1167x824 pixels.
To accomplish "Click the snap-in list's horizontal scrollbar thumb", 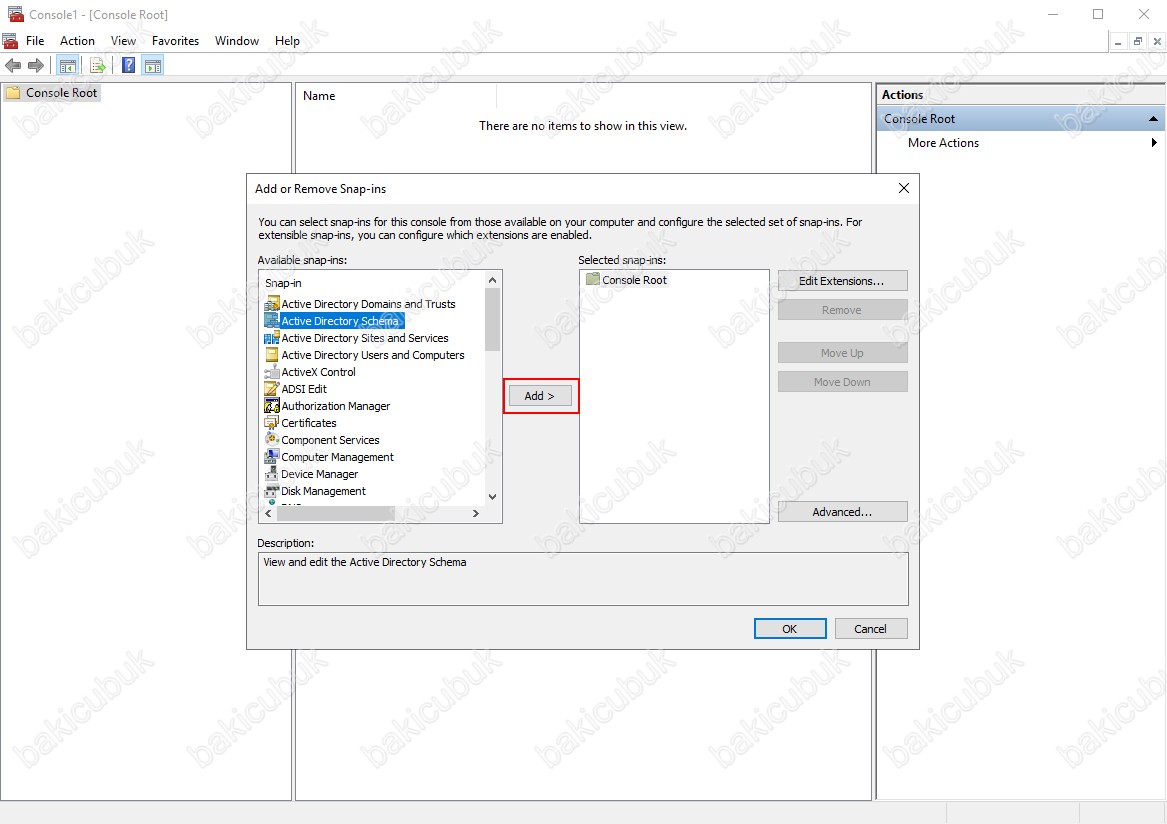I will click(x=336, y=514).
